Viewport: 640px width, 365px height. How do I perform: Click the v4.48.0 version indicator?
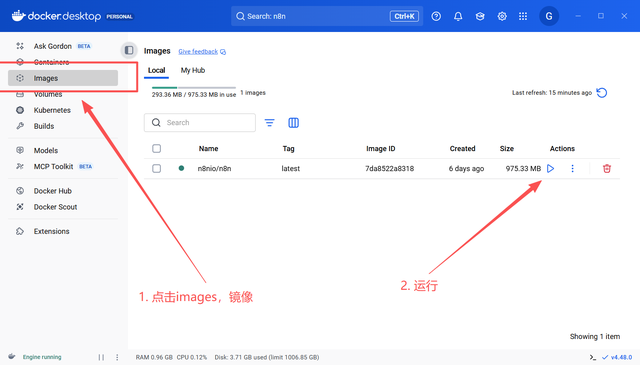click(x=617, y=357)
